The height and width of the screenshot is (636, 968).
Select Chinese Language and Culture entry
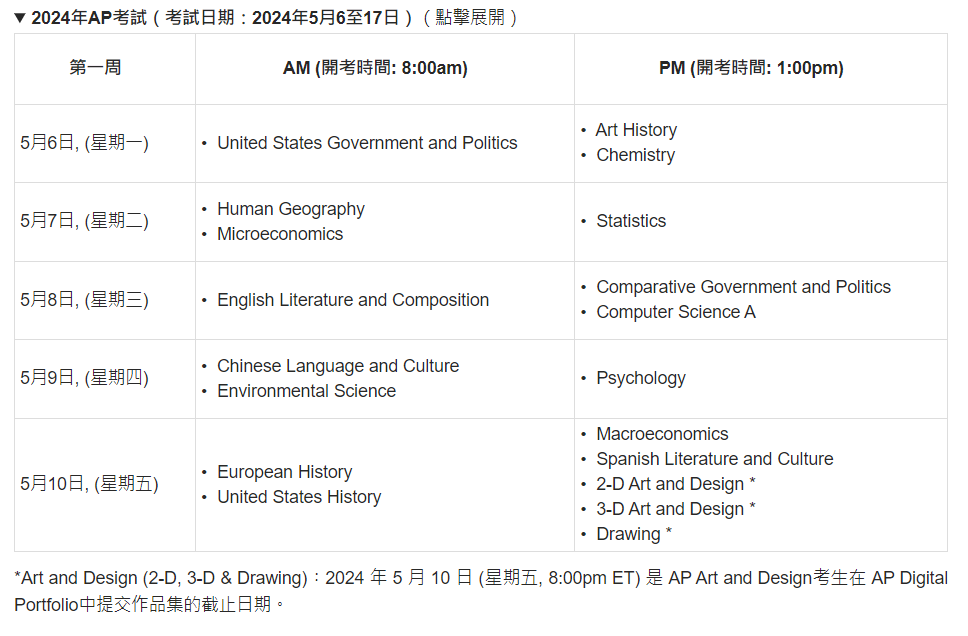click(338, 366)
